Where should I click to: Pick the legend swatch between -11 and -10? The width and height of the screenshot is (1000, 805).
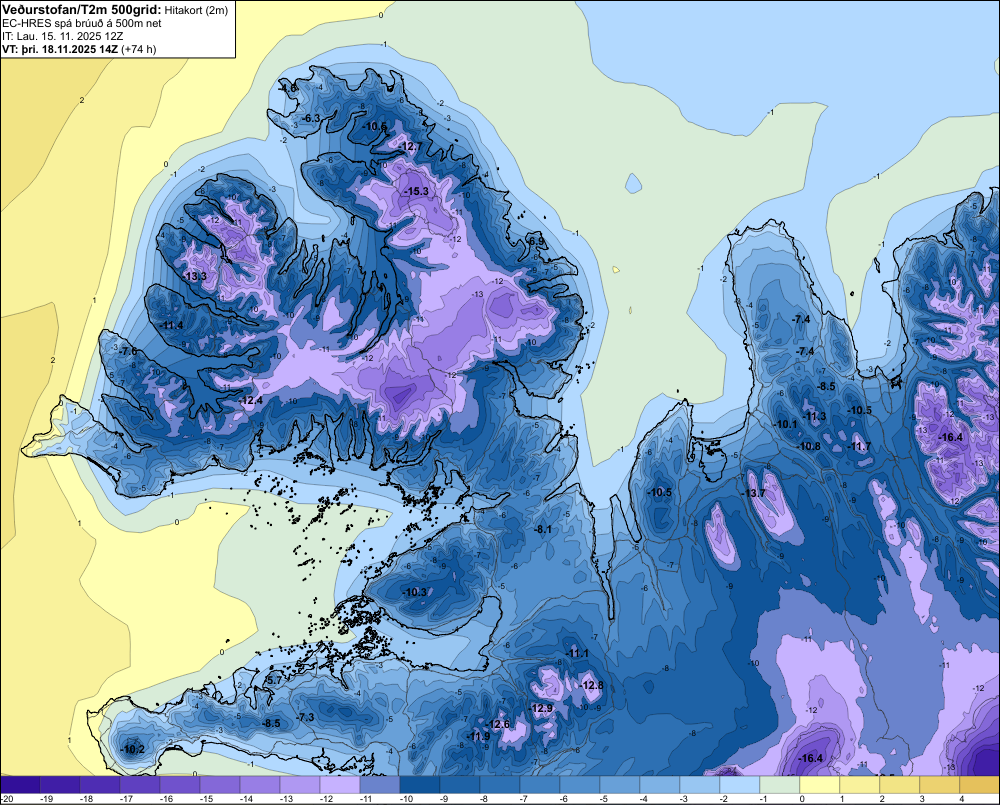[379, 785]
